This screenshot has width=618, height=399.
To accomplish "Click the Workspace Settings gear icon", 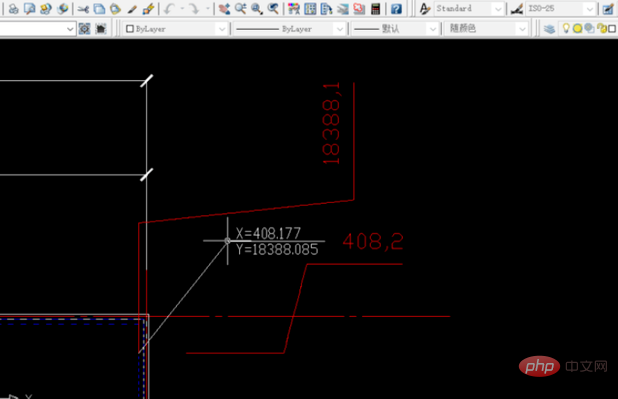I will (84, 29).
